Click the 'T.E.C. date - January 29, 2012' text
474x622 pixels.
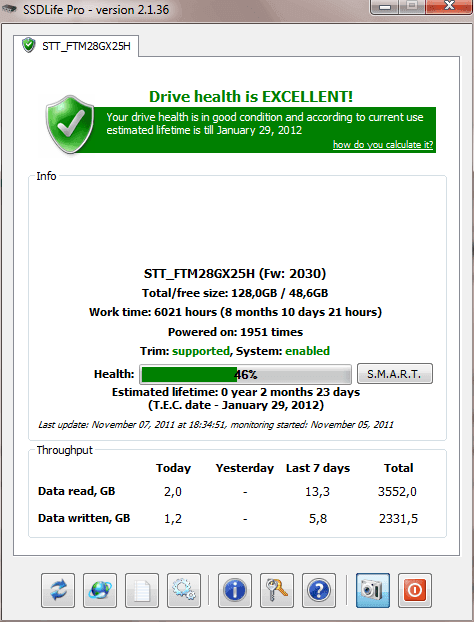(x=236, y=405)
